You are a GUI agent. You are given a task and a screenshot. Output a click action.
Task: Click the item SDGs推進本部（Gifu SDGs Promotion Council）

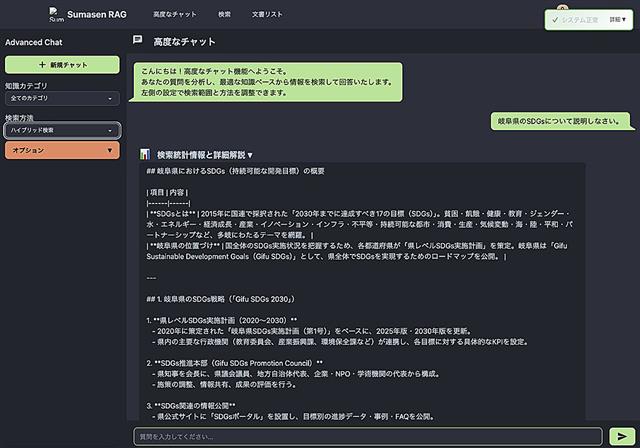pos(235,363)
